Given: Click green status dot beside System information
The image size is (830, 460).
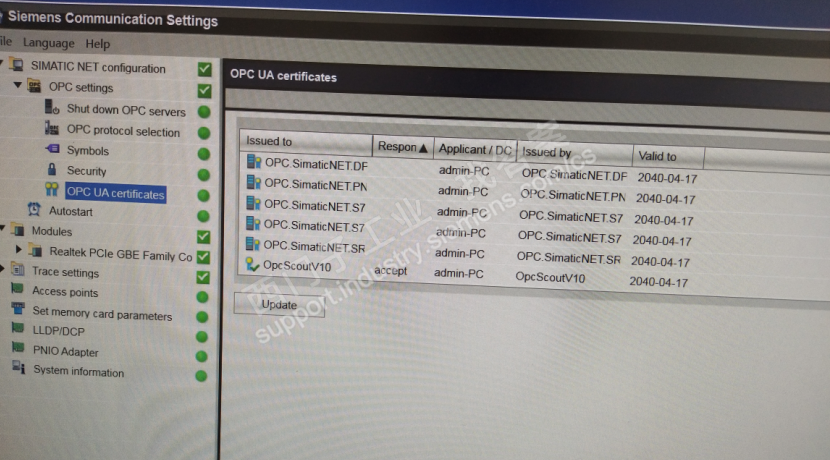Looking at the screenshot, I should pos(201,376).
